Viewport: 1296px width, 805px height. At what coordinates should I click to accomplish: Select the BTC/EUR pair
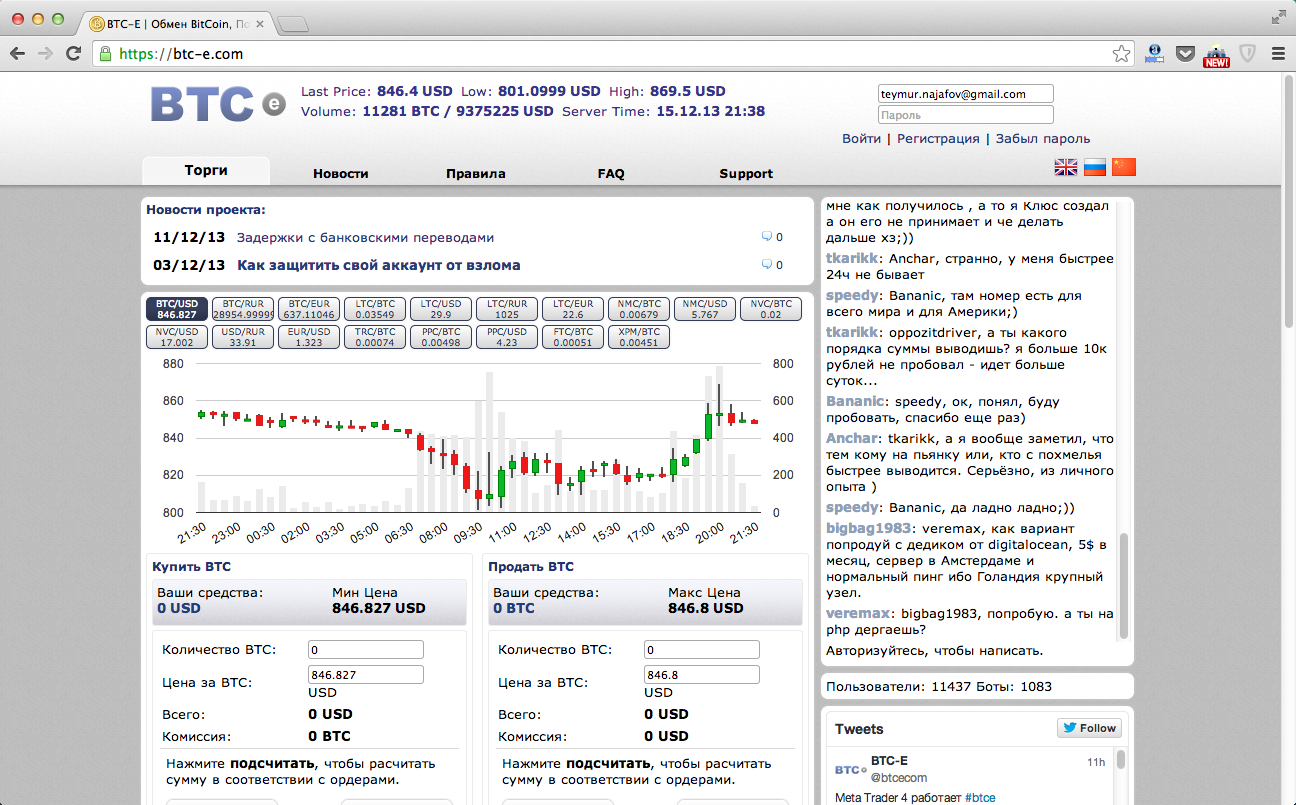[x=309, y=309]
